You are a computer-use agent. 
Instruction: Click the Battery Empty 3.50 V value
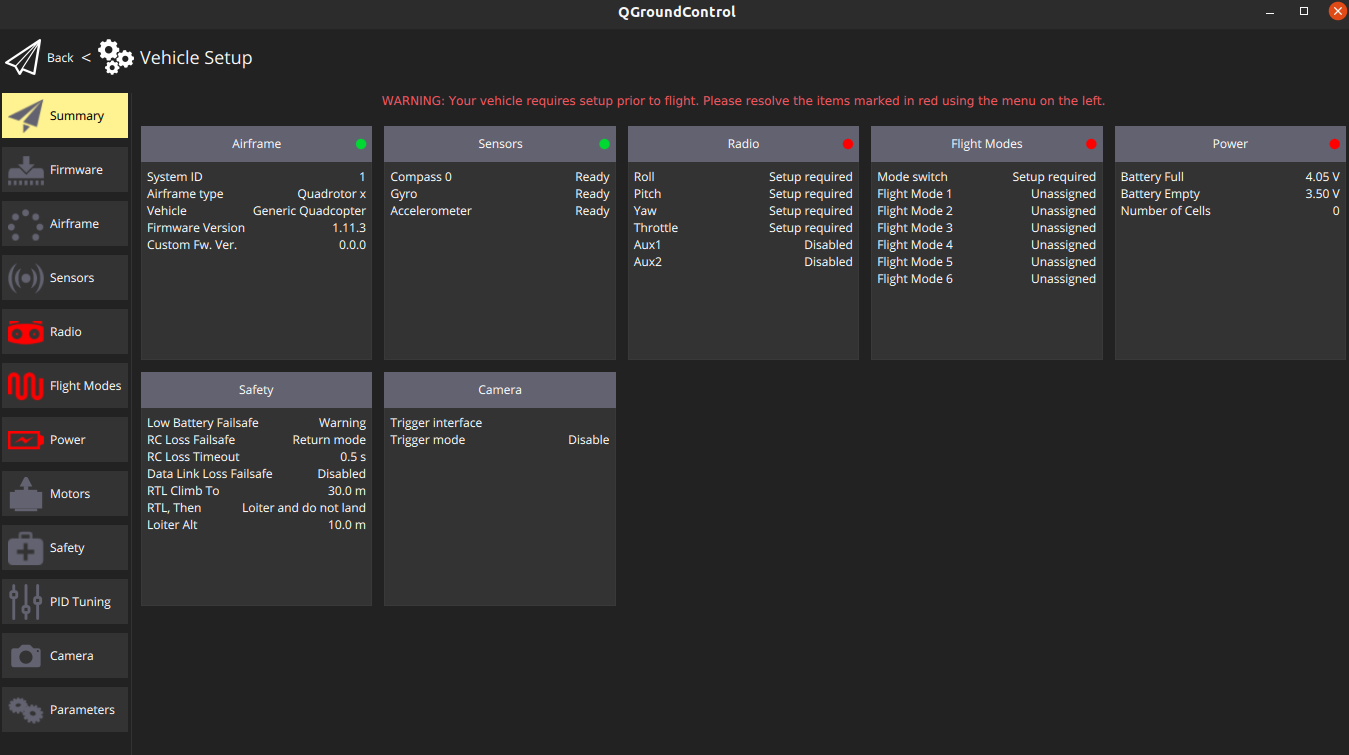click(x=1322, y=194)
